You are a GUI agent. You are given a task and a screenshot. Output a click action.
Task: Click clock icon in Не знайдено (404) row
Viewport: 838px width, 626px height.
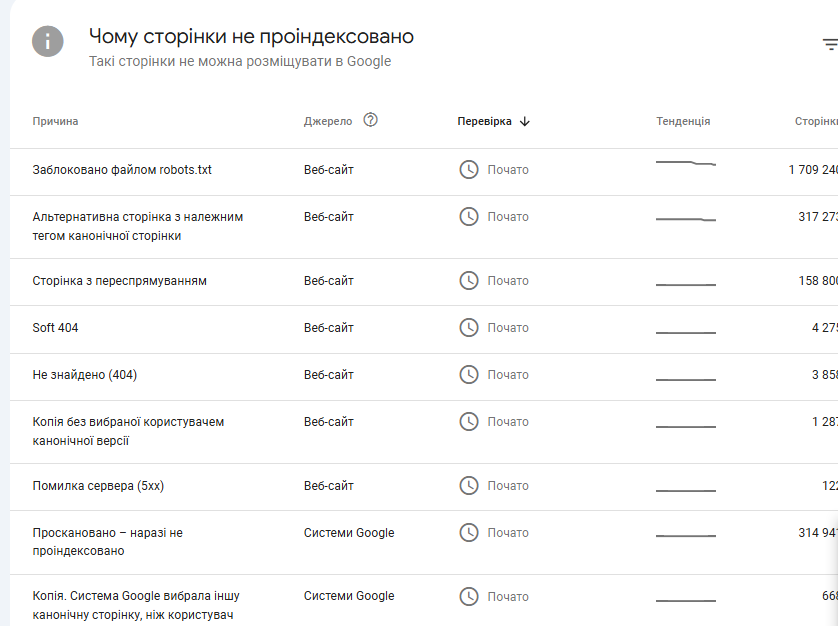469,374
